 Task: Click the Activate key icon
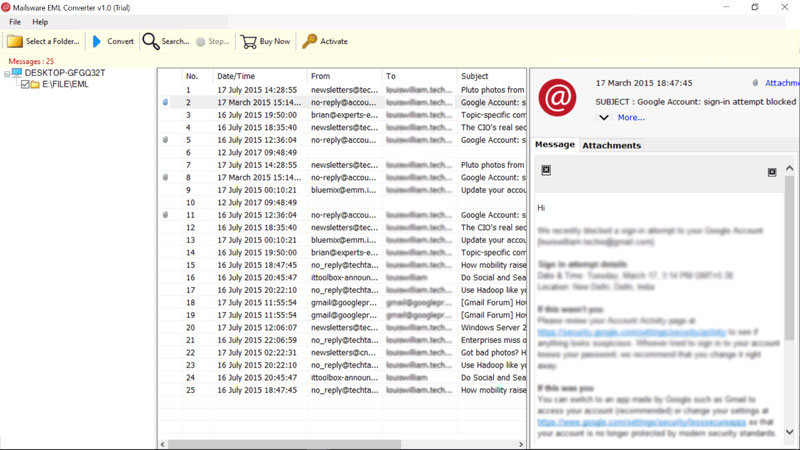(x=309, y=41)
